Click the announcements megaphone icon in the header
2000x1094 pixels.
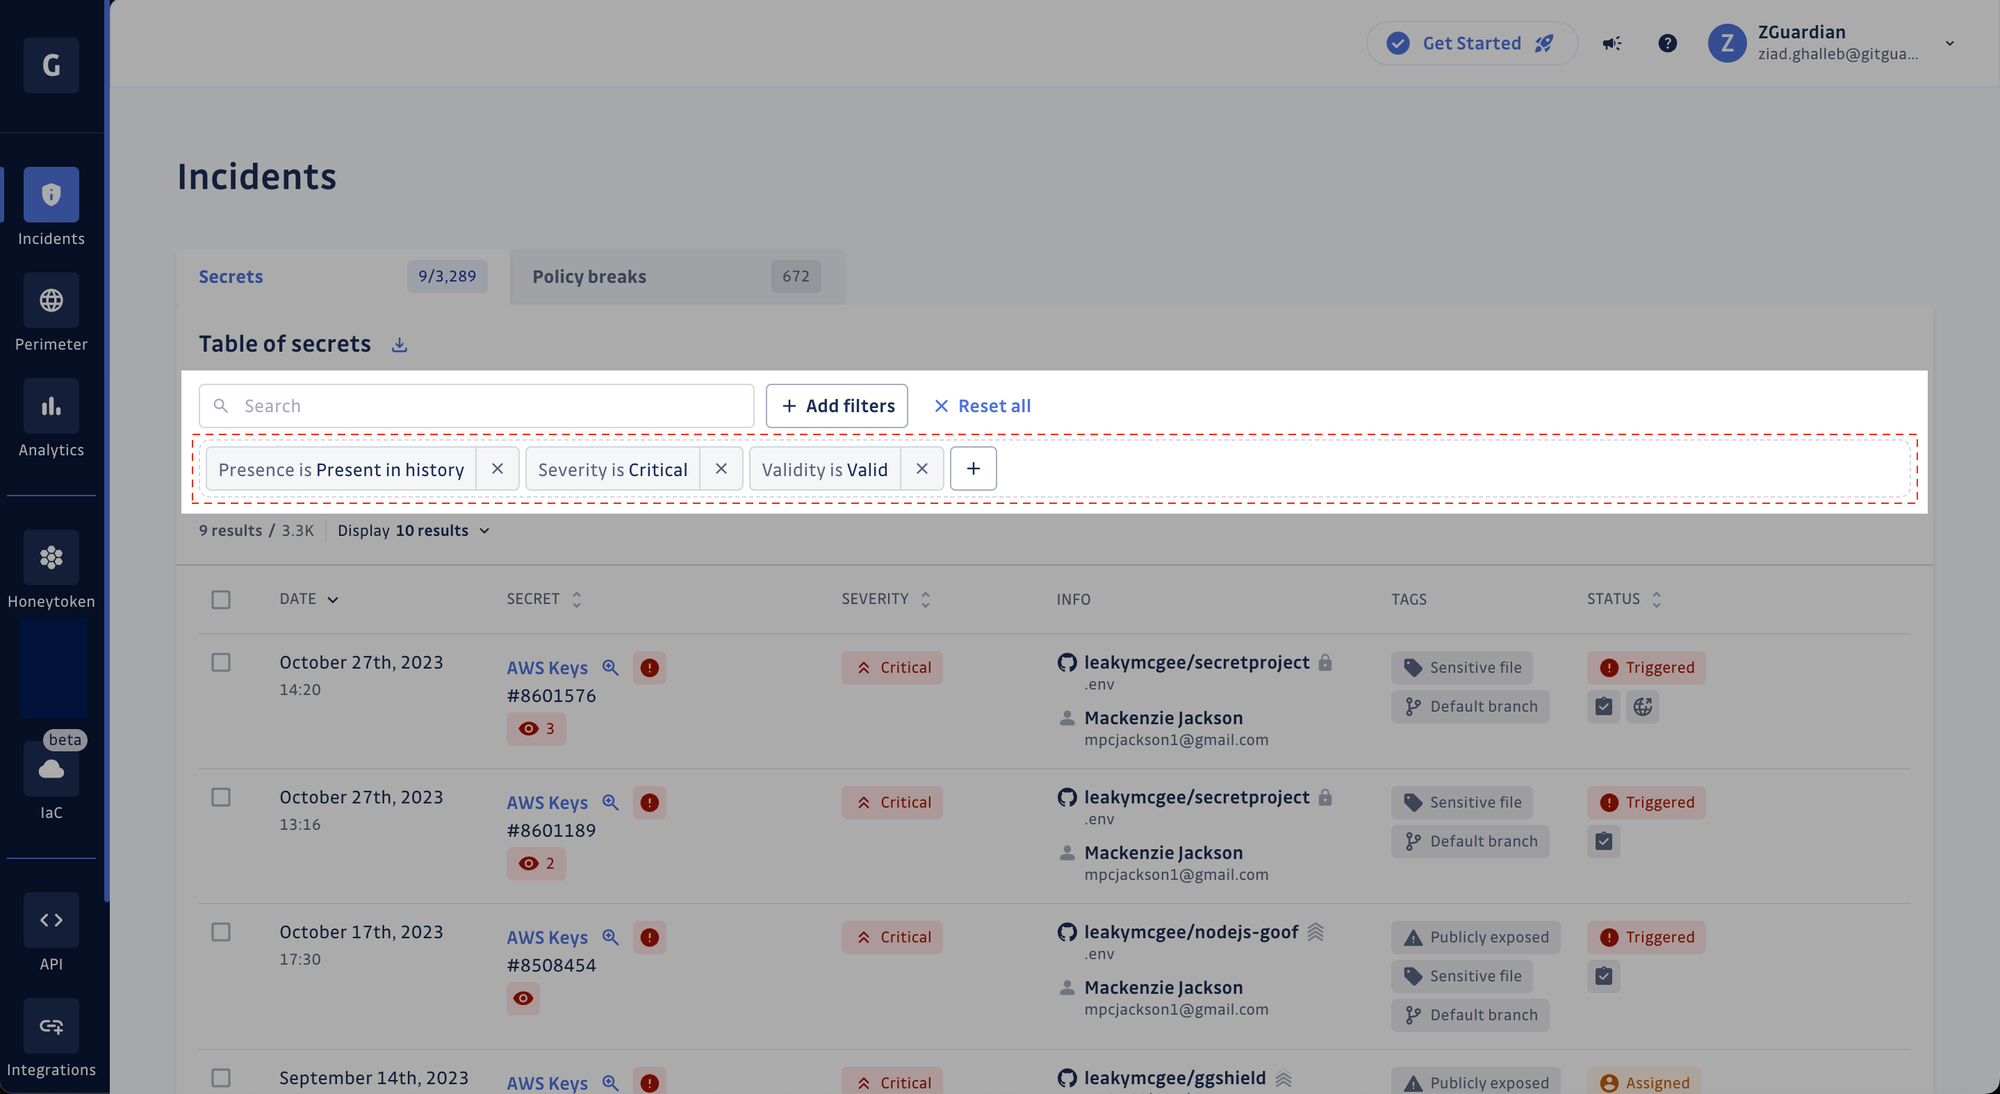[x=1611, y=43]
